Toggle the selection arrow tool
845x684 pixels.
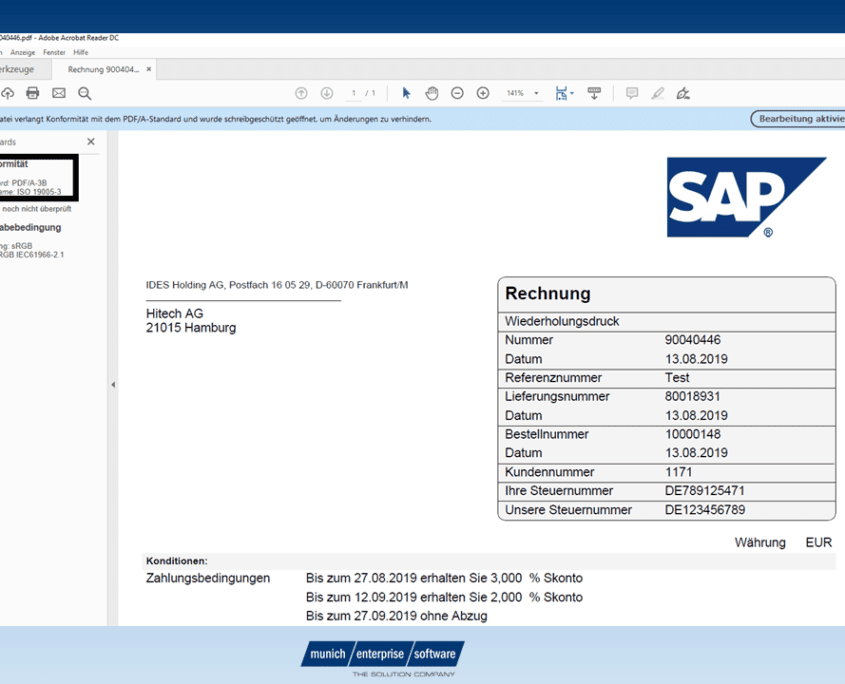(x=406, y=93)
